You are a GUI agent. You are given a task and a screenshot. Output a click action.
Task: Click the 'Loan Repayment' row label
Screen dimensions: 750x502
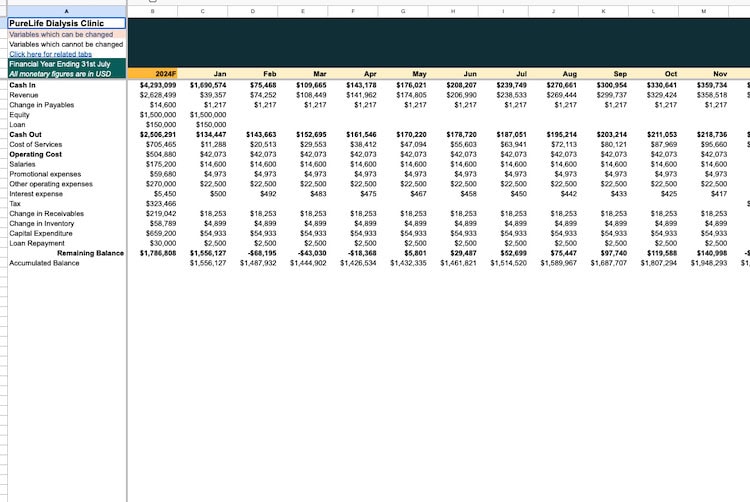[37, 243]
